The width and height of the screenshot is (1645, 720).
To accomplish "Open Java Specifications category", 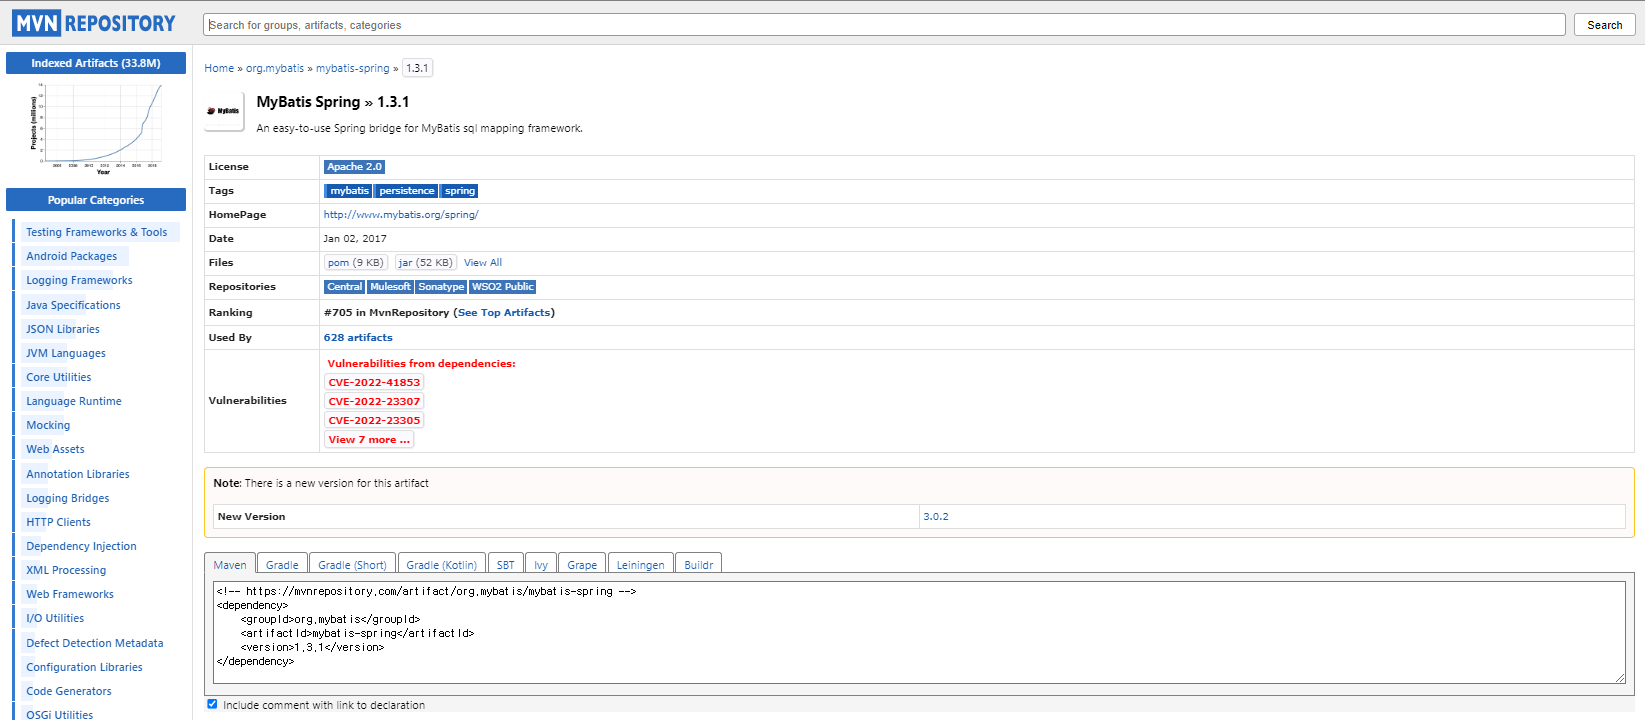I will pyautogui.click(x=73, y=305).
